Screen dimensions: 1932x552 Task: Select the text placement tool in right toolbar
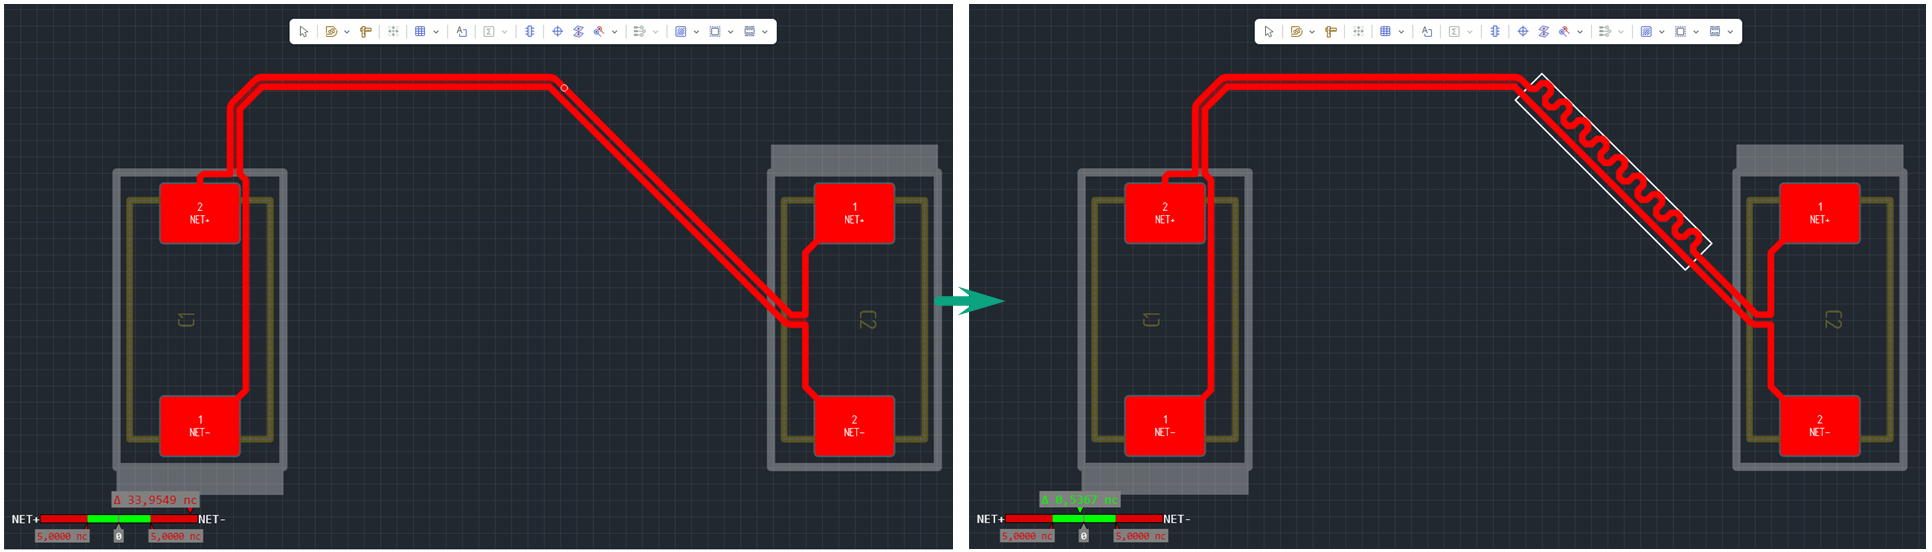pyautogui.click(x=1426, y=32)
